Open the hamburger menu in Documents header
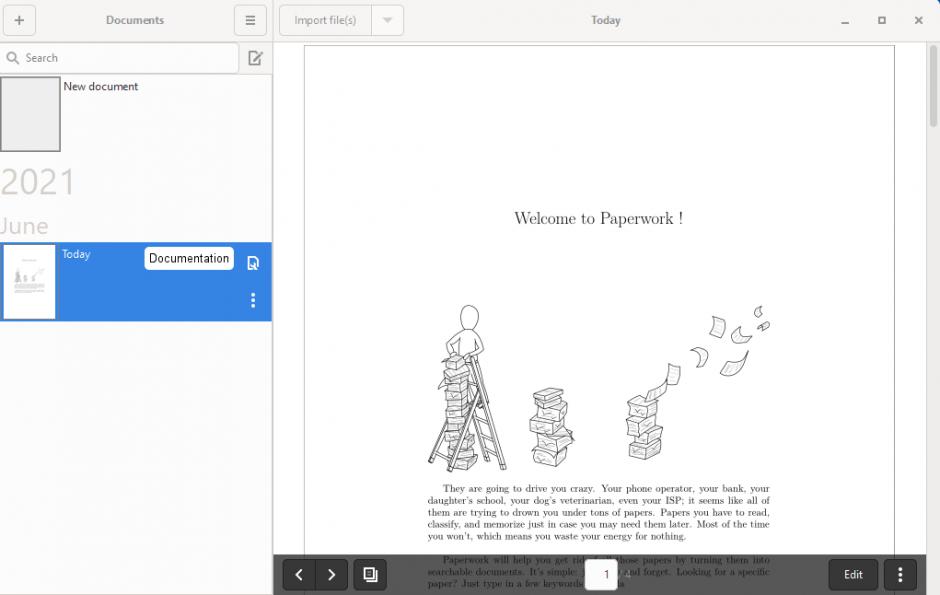The width and height of the screenshot is (940, 595). point(250,20)
